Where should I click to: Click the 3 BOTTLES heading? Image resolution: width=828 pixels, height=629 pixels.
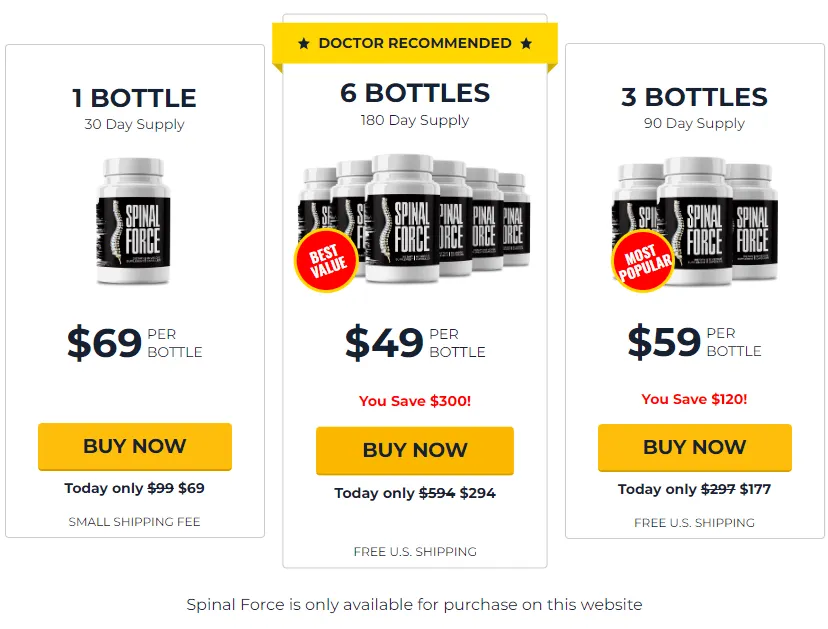694,97
